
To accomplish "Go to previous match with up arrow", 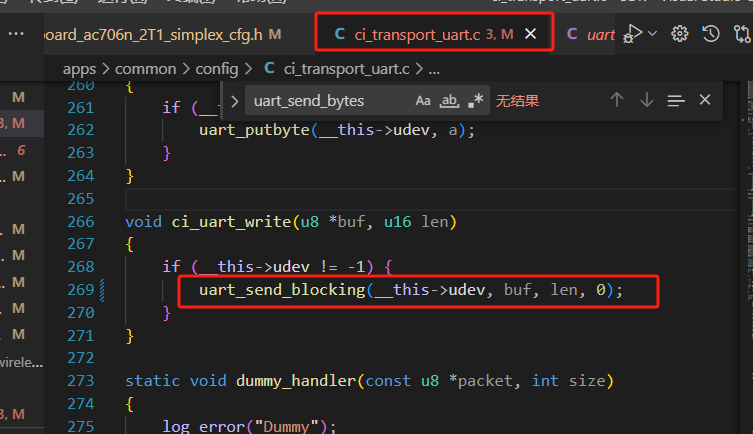I will point(617,100).
